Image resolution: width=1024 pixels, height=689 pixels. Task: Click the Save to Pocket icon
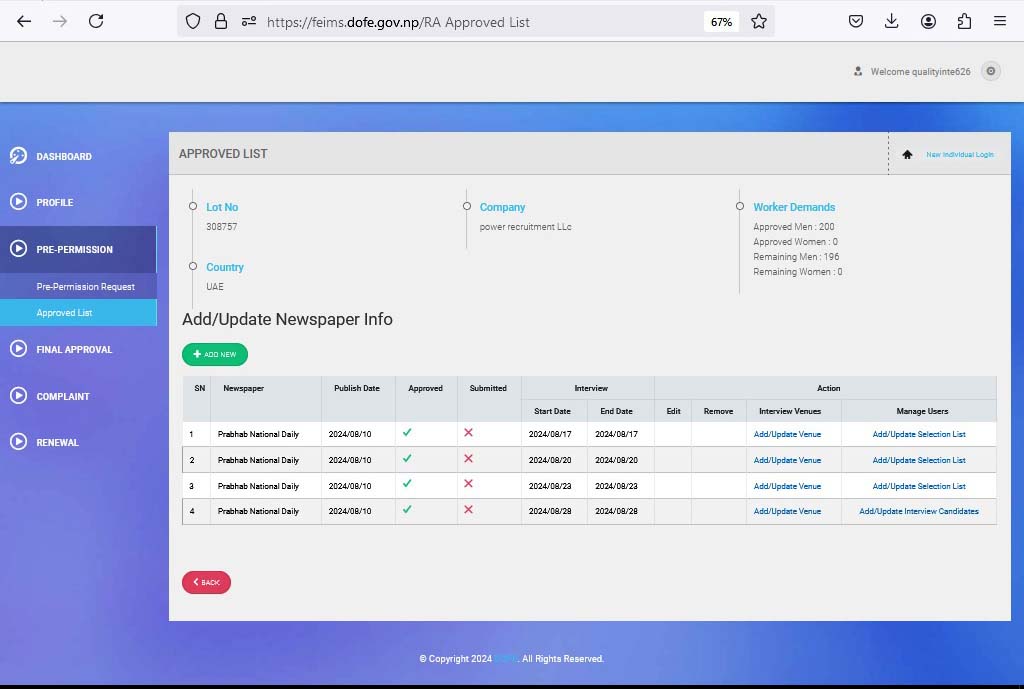[x=856, y=21]
